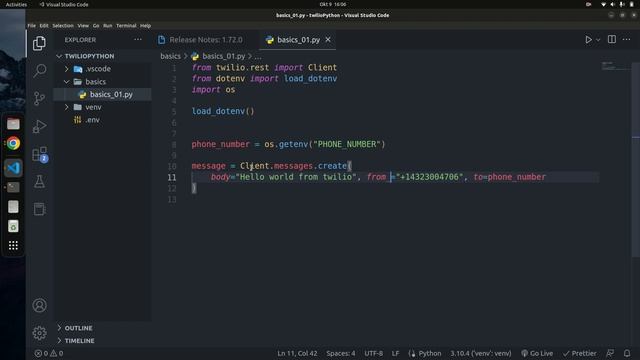Open the Terminal from the dock
The image size is (640, 360).
(13, 187)
